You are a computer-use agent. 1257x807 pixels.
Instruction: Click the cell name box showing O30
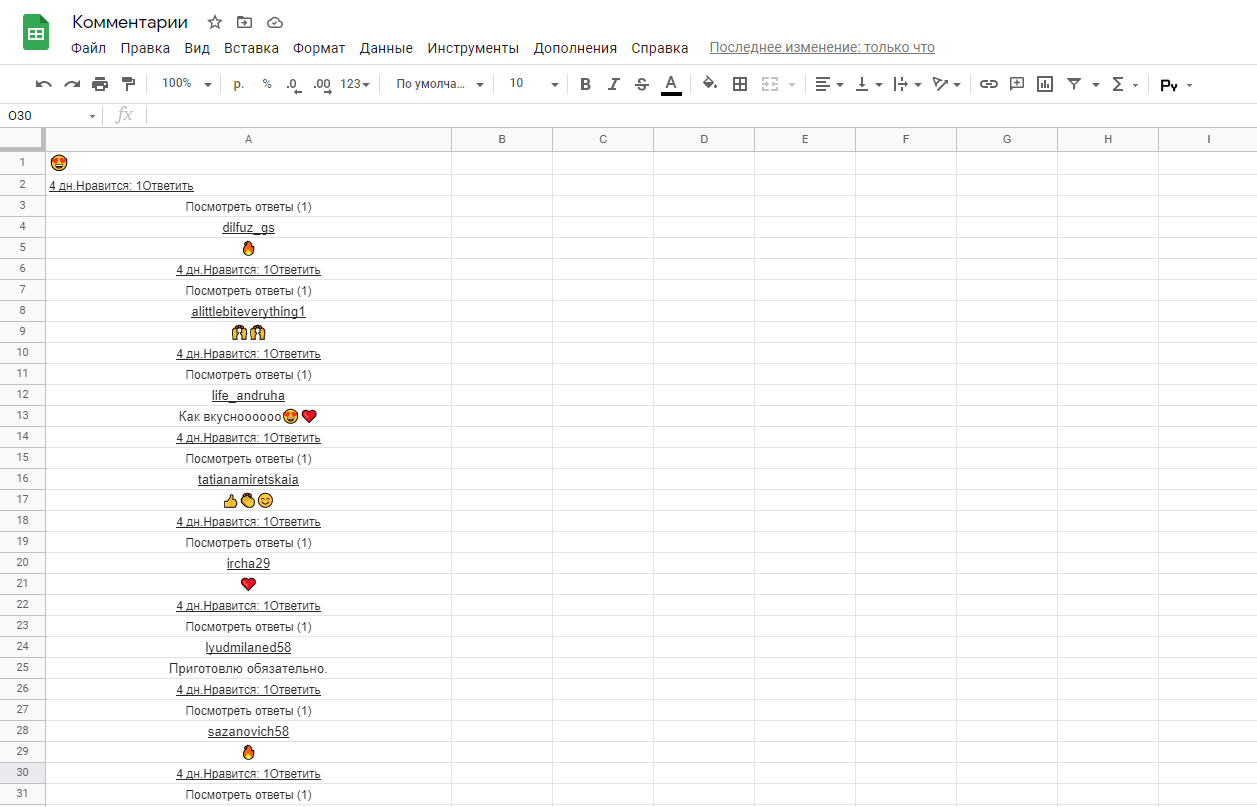pyautogui.click(x=50, y=116)
